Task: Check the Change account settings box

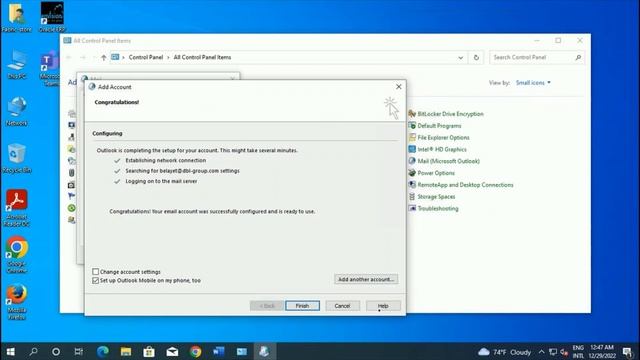Action: click(x=96, y=271)
